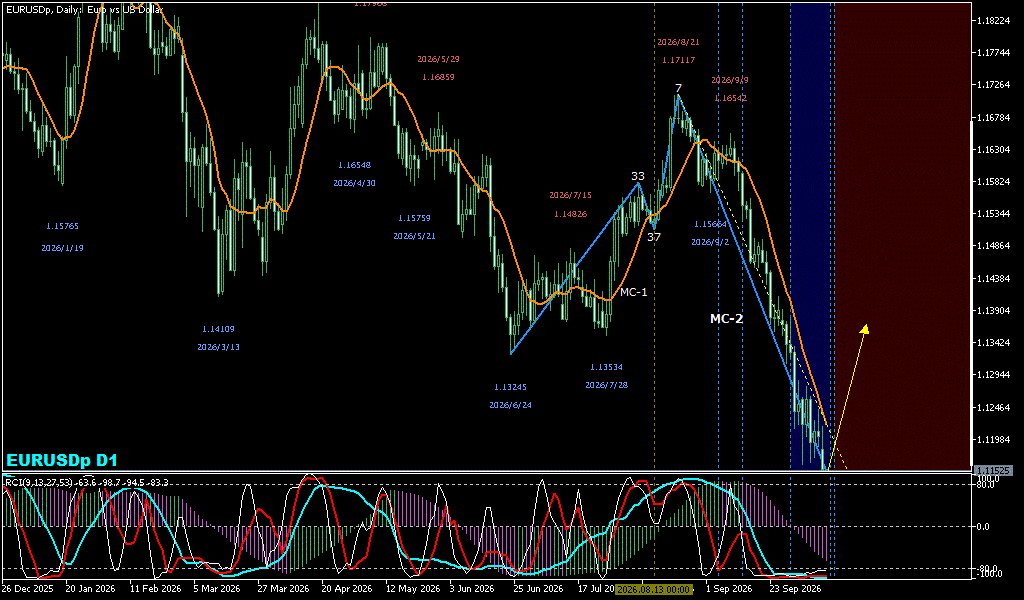Click the blue price label 1.15664
1024x600 pixels.
[x=710, y=224]
